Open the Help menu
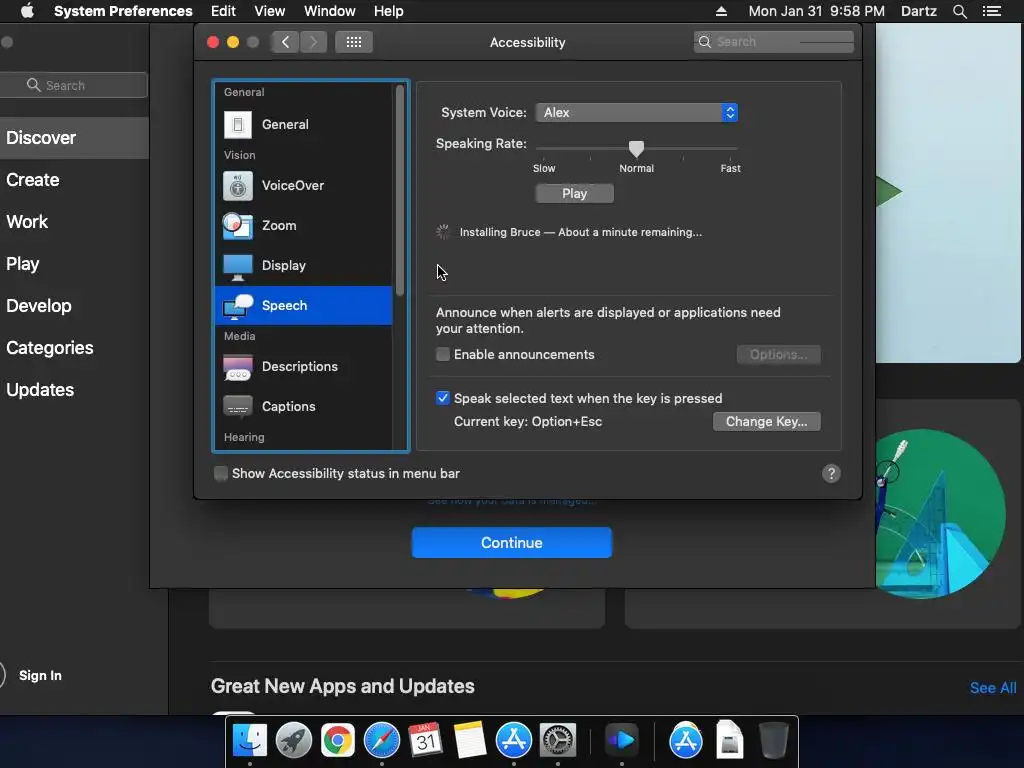This screenshot has width=1024, height=768. click(x=389, y=11)
